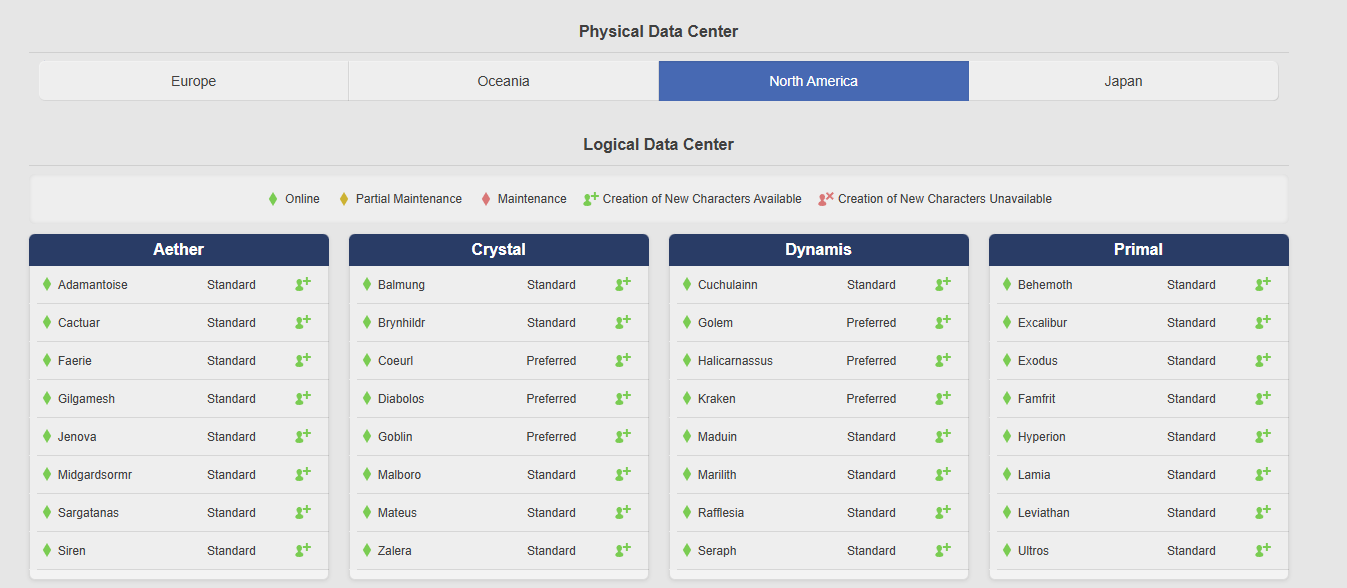Click the Logical Data Center heading
1347x588 pixels.
(x=658, y=145)
